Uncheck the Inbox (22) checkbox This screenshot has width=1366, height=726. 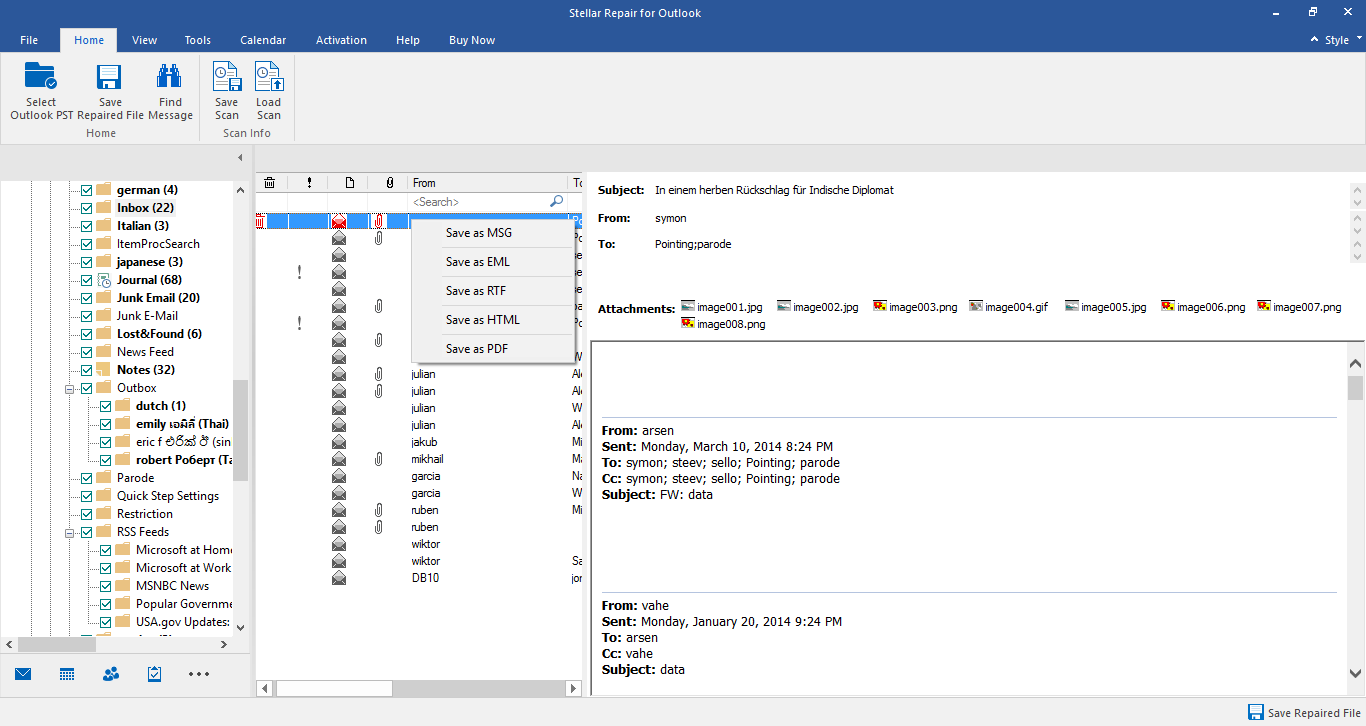(86, 208)
